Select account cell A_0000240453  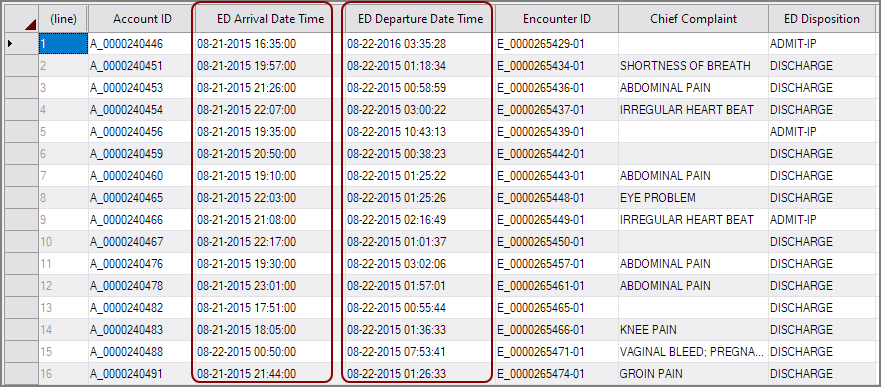click(142, 88)
